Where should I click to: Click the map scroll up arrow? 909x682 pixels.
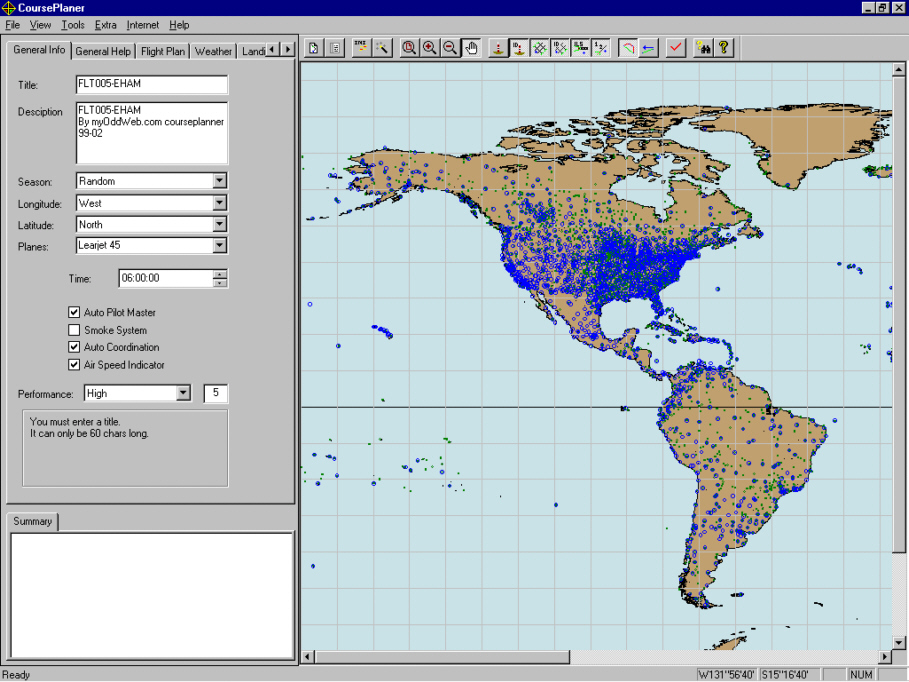point(899,69)
